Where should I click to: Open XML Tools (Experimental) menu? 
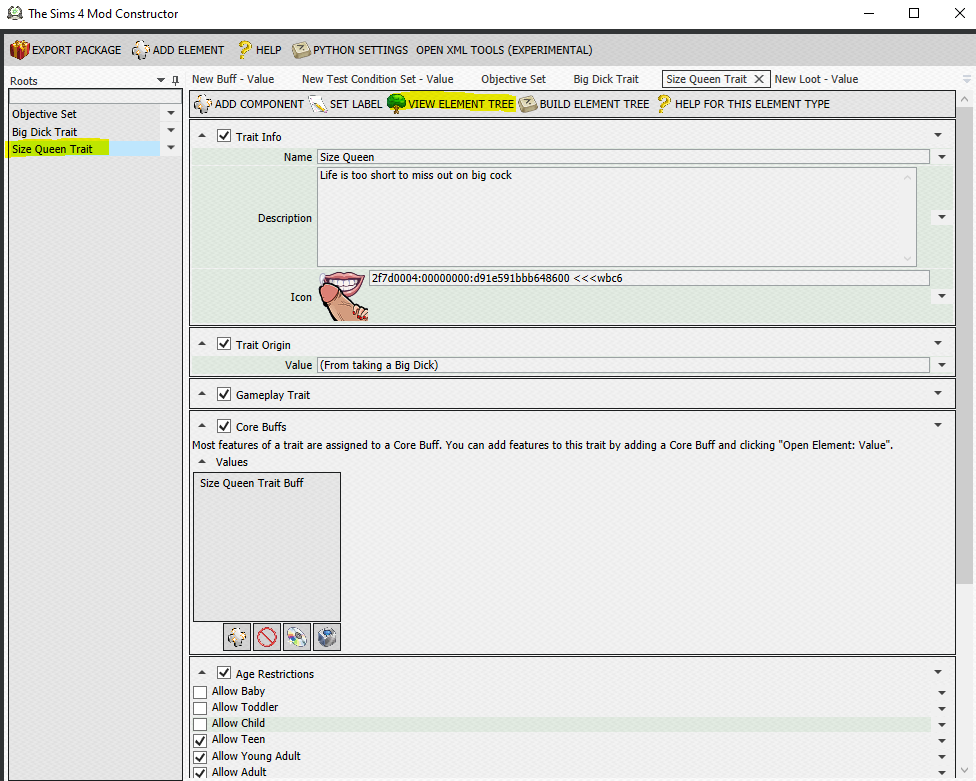click(x=504, y=50)
